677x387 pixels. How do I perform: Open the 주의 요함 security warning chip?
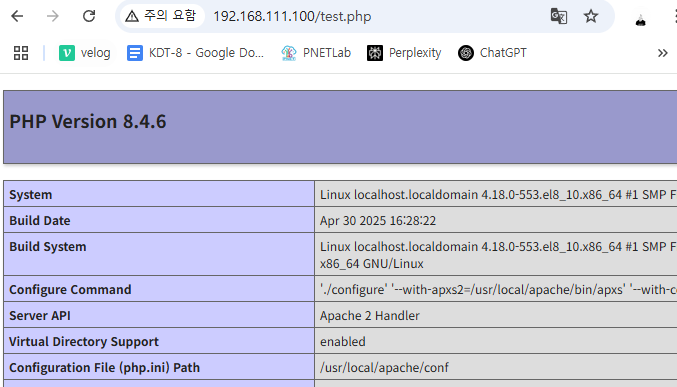coord(161,16)
